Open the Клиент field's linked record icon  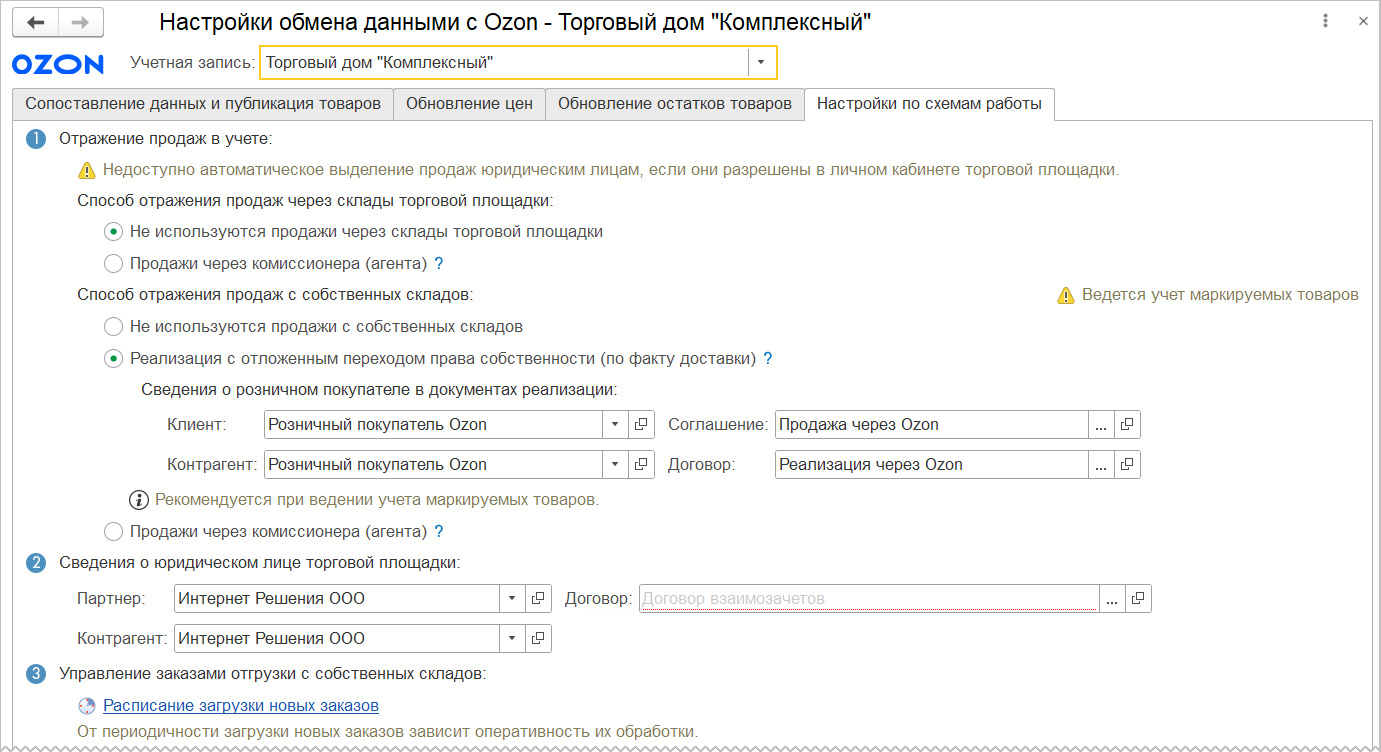tap(642, 424)
